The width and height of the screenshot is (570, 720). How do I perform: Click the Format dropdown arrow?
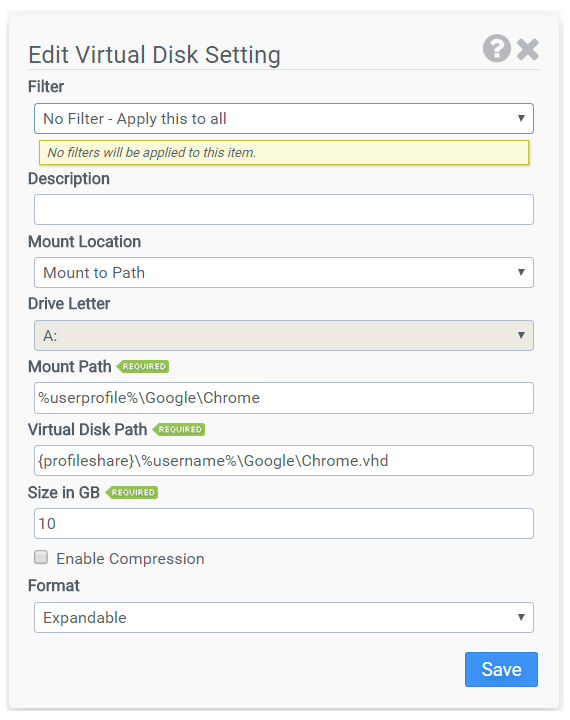click(x=521, y=617)
